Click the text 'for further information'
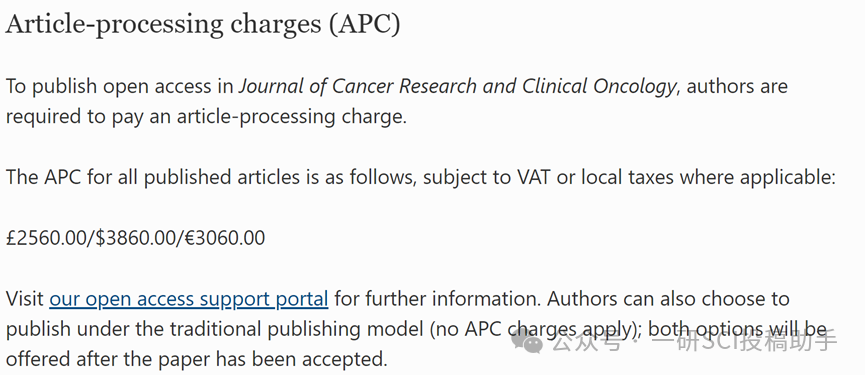Screen dimensions: 865x375 pyautogui.click(x=438, y=299)
